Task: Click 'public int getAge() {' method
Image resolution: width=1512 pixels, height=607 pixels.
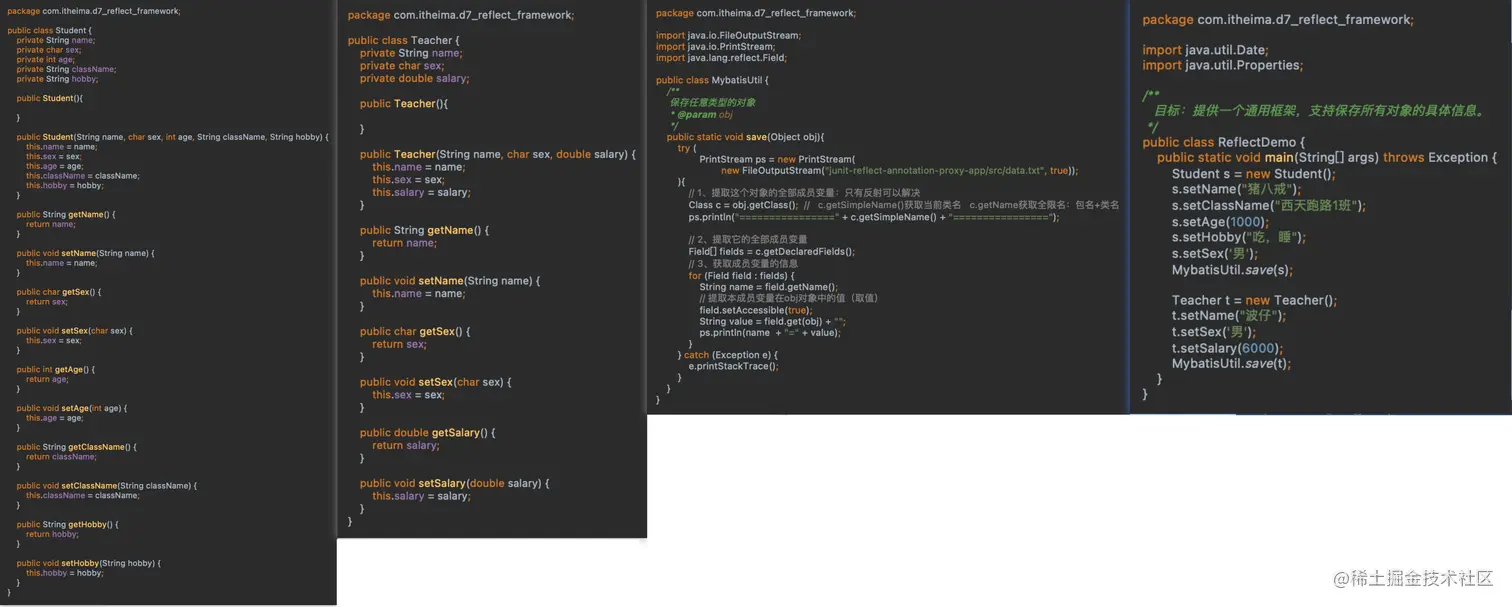Action: coord(56,369)
